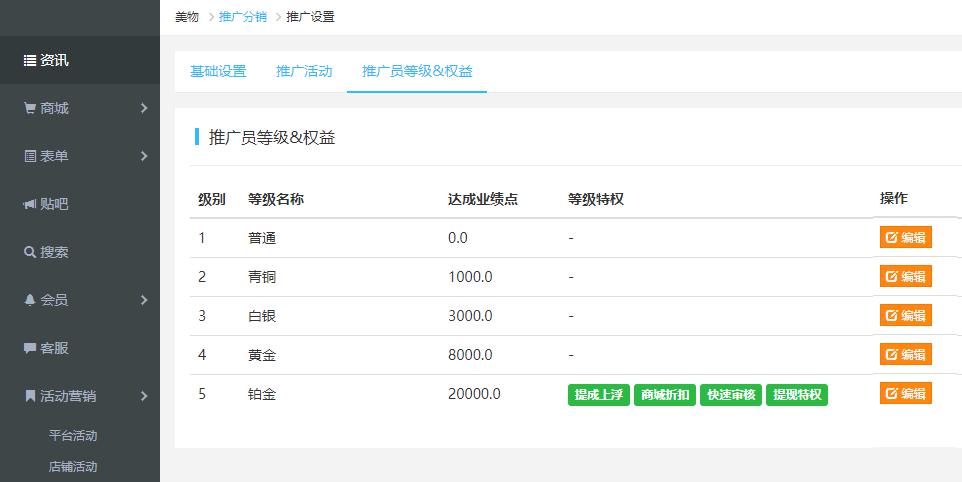Click the 资讯 list icon in sidebar
This screenshot has height=482, width=962.
coord(30,61)
